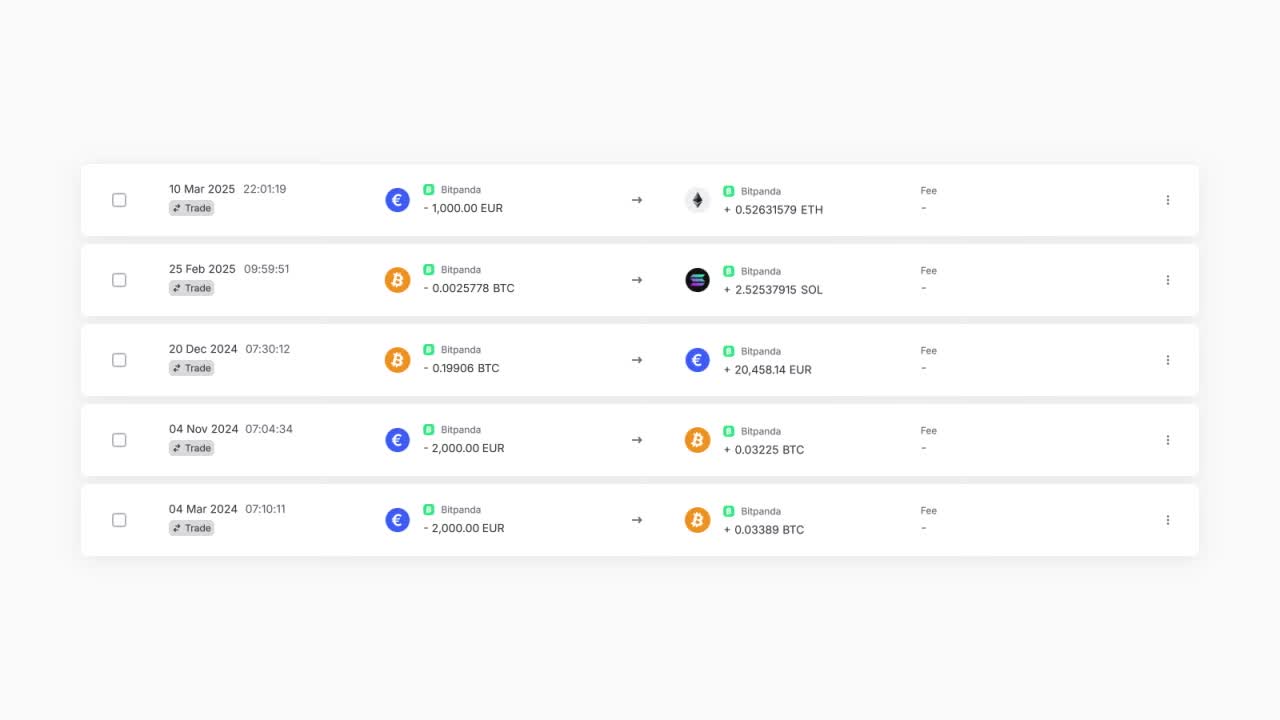
Task: Click the date 20 Dec 2024
Action: (203, 349)
